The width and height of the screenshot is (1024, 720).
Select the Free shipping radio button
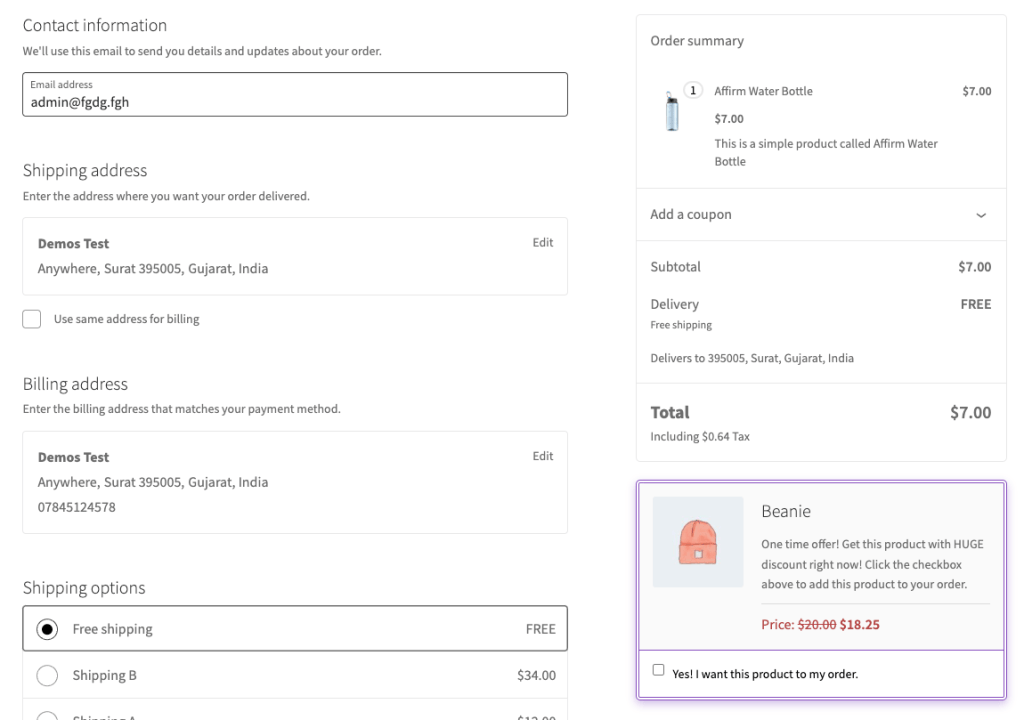click(x=47, y=629)
